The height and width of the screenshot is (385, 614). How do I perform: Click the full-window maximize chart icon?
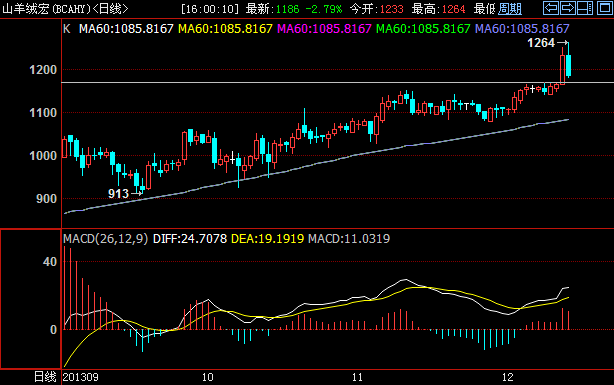point(604,8)
